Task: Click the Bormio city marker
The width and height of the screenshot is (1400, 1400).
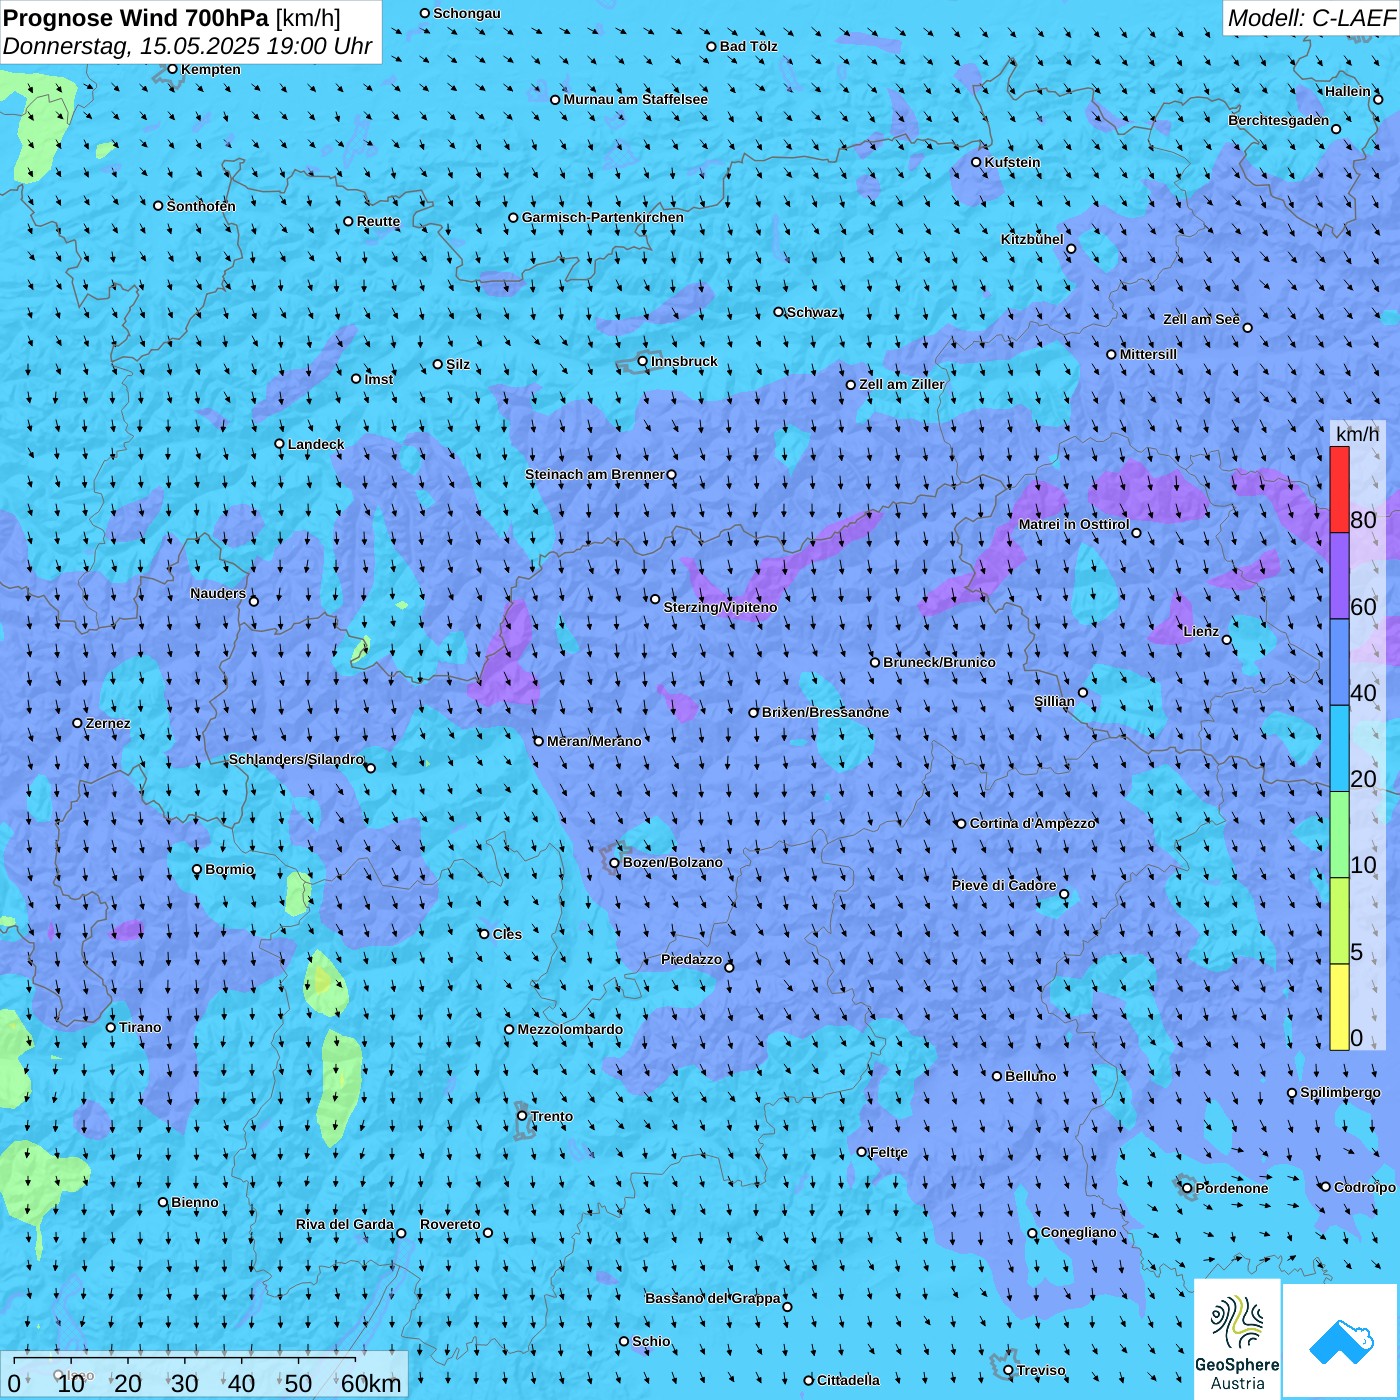Action: pos(197,870)
